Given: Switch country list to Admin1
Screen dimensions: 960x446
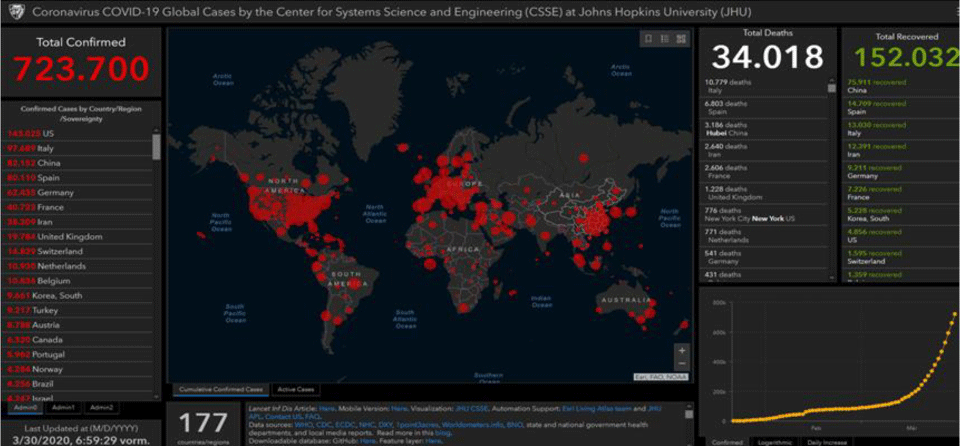Looking at the screenshot, I should (x=62, y=407).
